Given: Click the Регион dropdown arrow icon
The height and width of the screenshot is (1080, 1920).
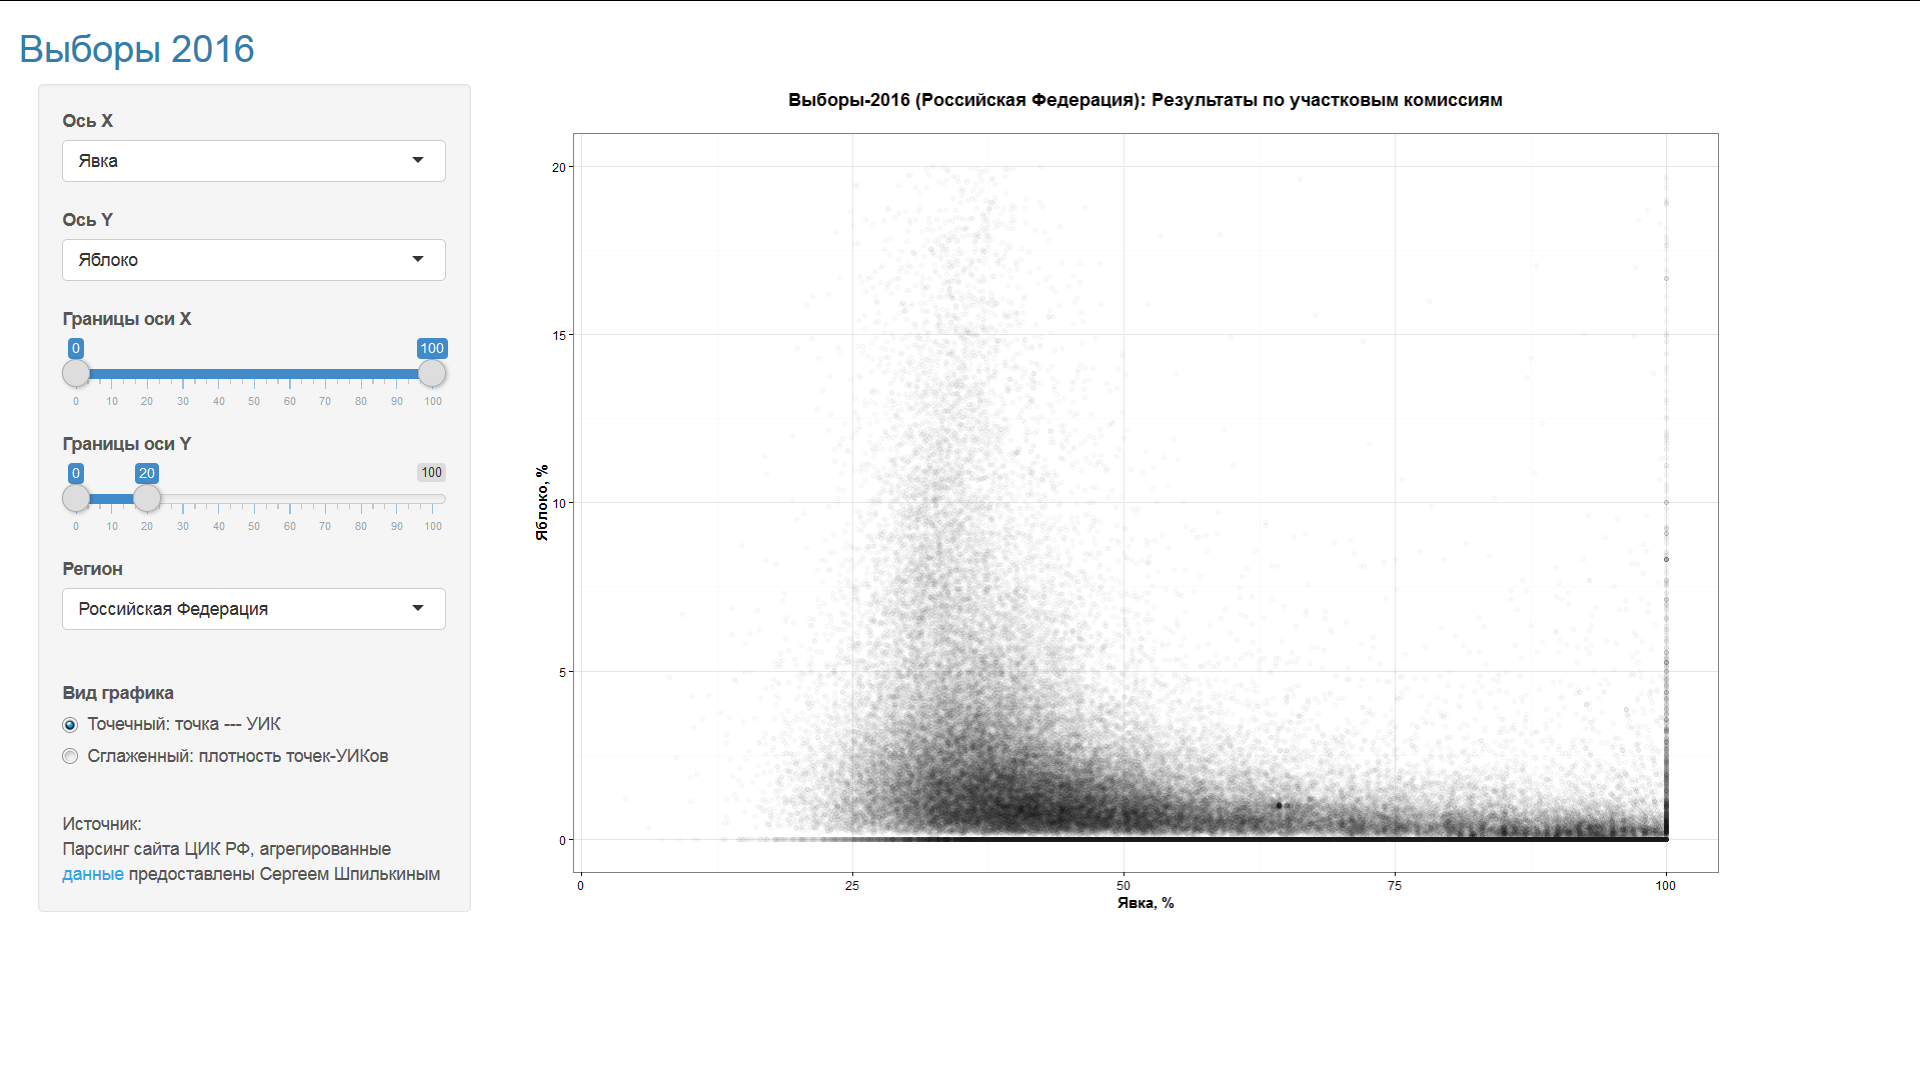Looking at the screenshot, I should pos(418,608).
